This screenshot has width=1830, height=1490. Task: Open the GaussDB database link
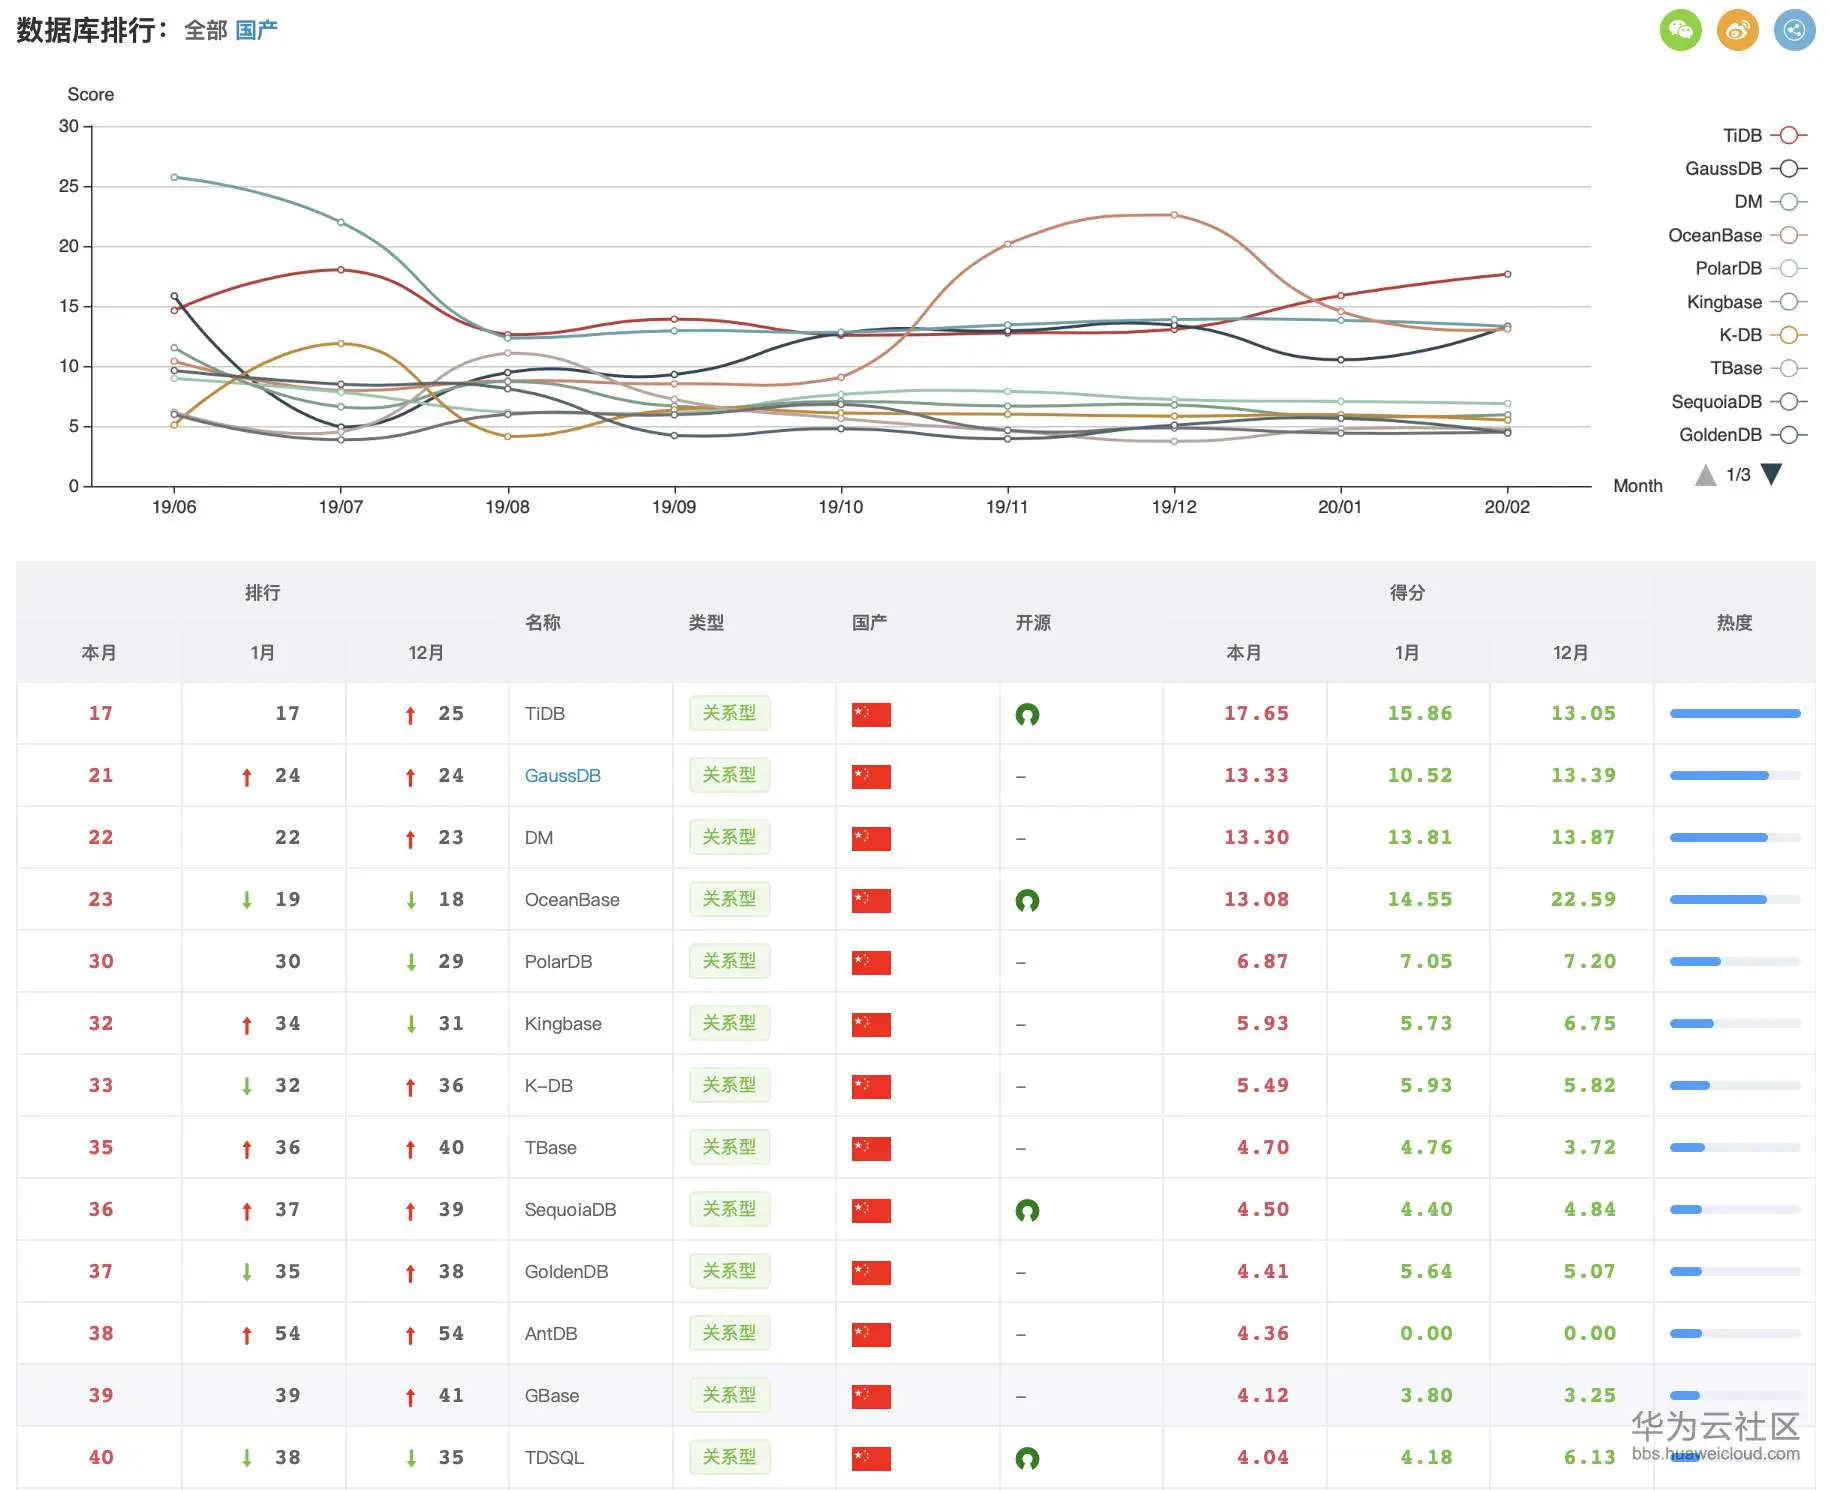[563, 776]
